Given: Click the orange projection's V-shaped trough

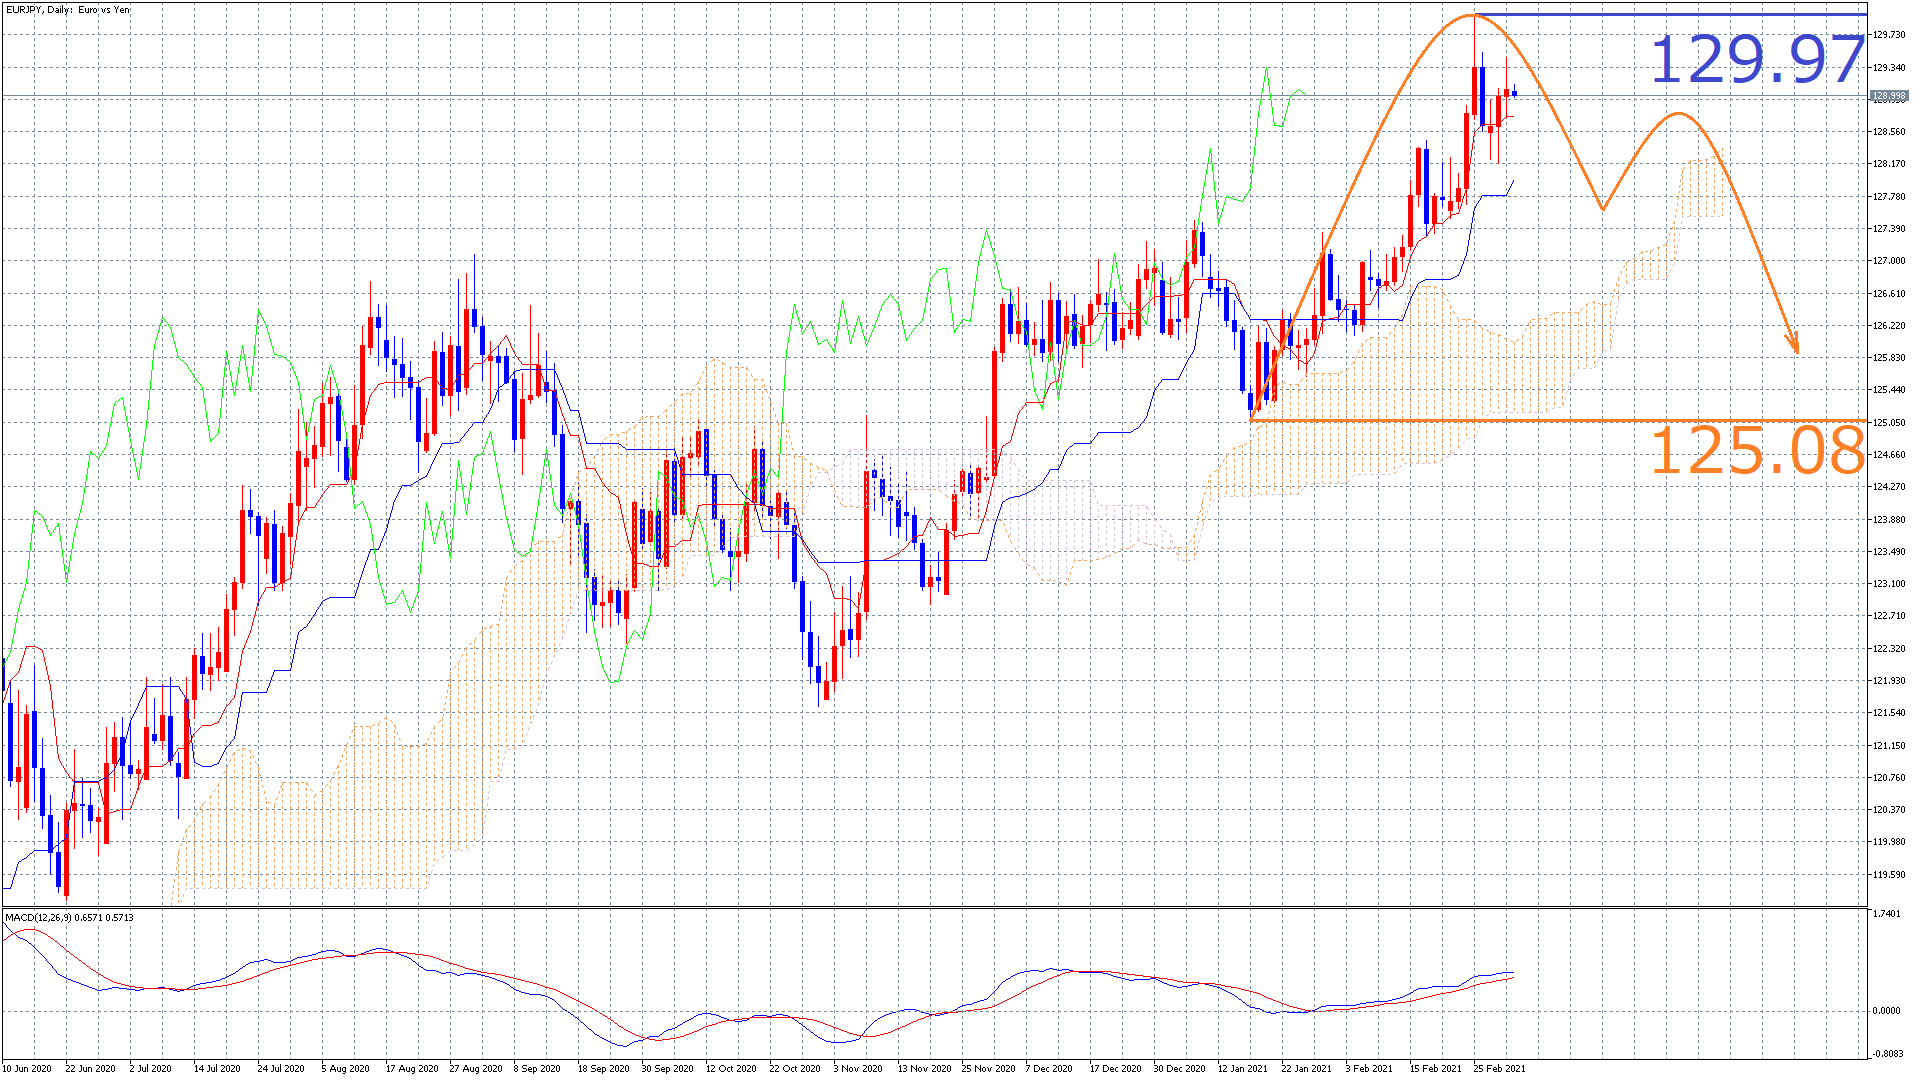Looking at the screenshot, I should 1603,209.
